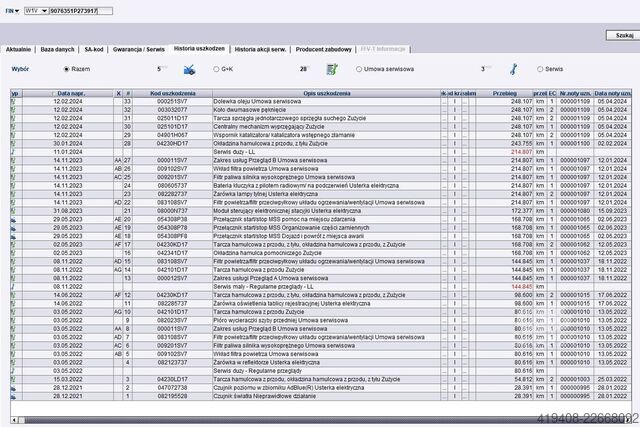The width and height of the screenshot is (640, 427).
Task: Switch to the Aktualnie tab
Action: (18, 49)
